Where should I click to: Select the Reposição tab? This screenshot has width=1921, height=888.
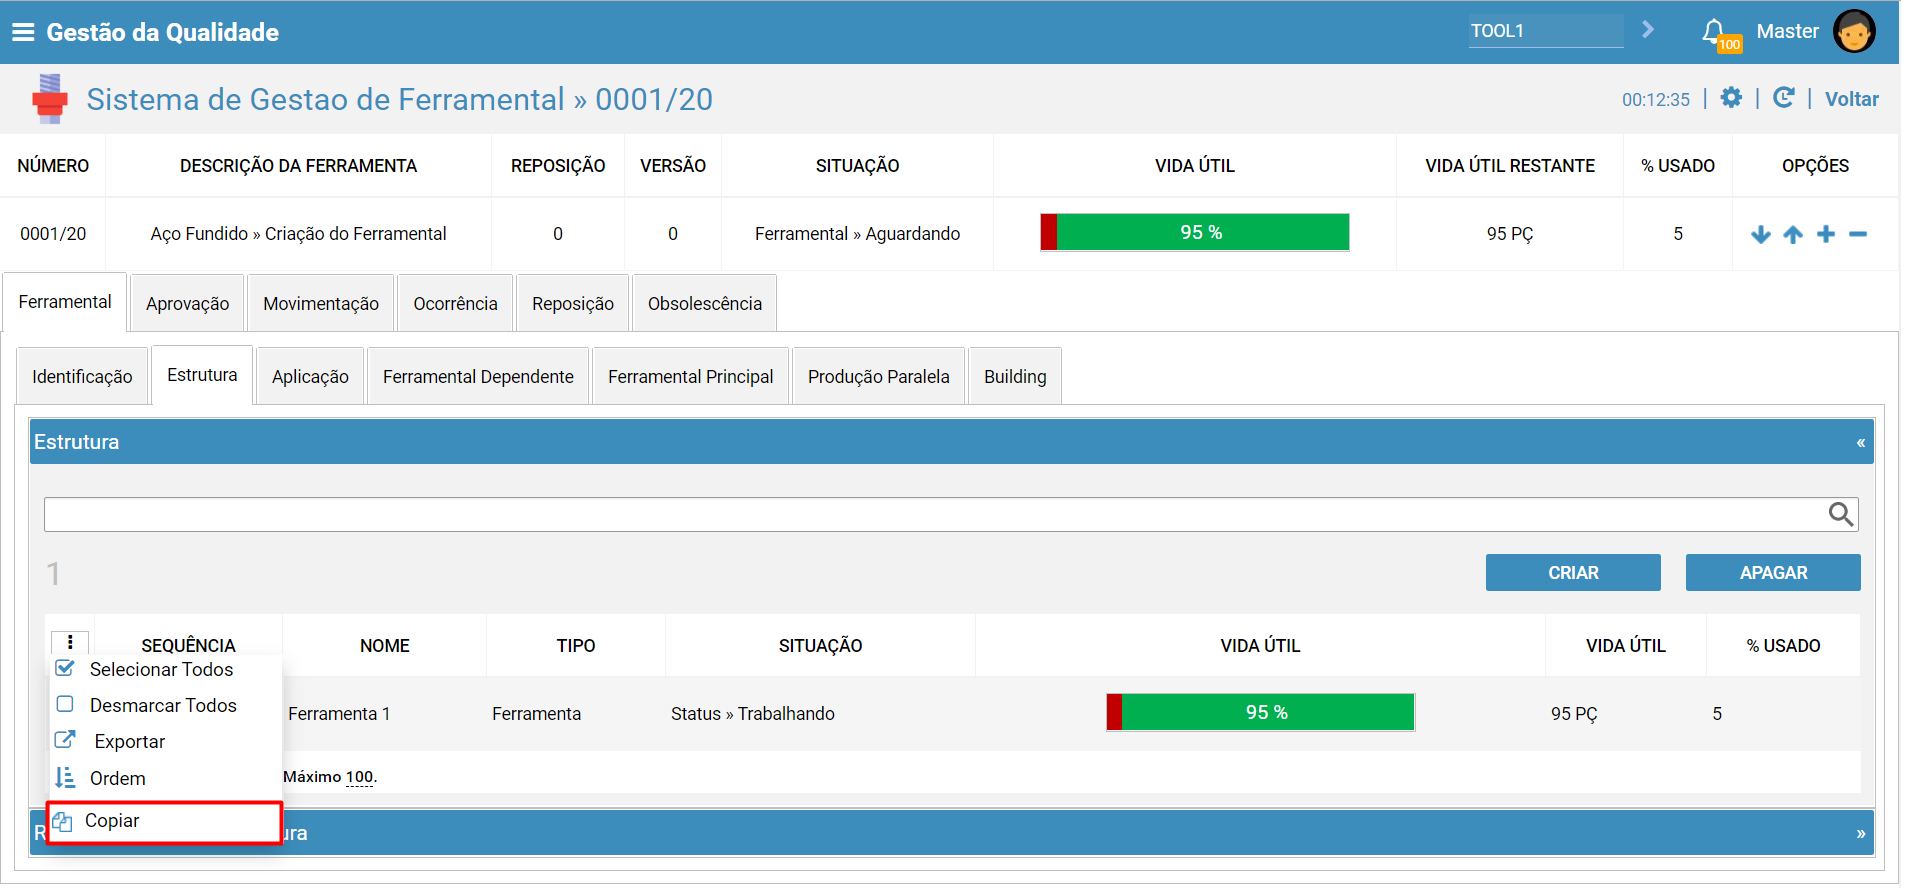(573, 303)
